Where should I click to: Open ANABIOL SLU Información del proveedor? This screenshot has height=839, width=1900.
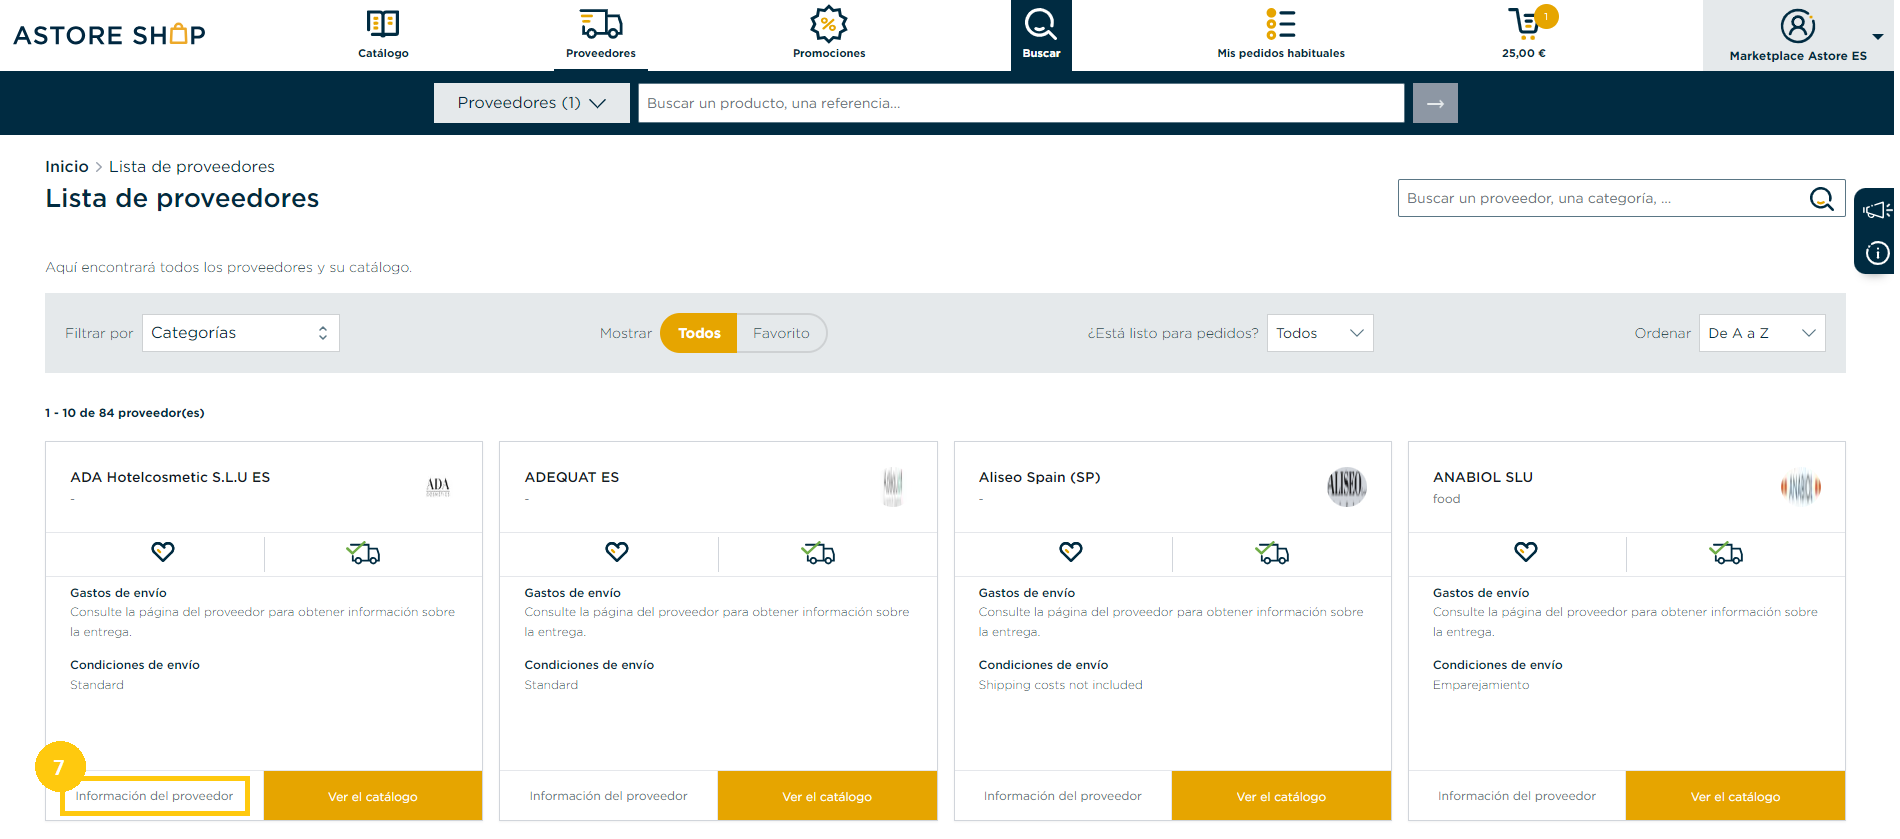[x=1517, y=796]
